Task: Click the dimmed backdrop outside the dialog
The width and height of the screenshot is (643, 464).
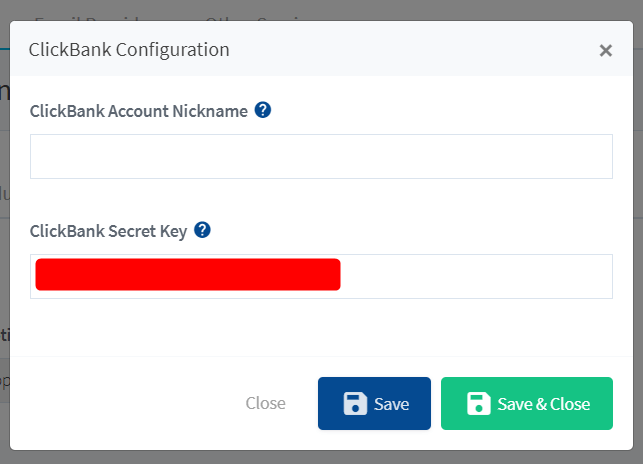Action: (321, 9)
